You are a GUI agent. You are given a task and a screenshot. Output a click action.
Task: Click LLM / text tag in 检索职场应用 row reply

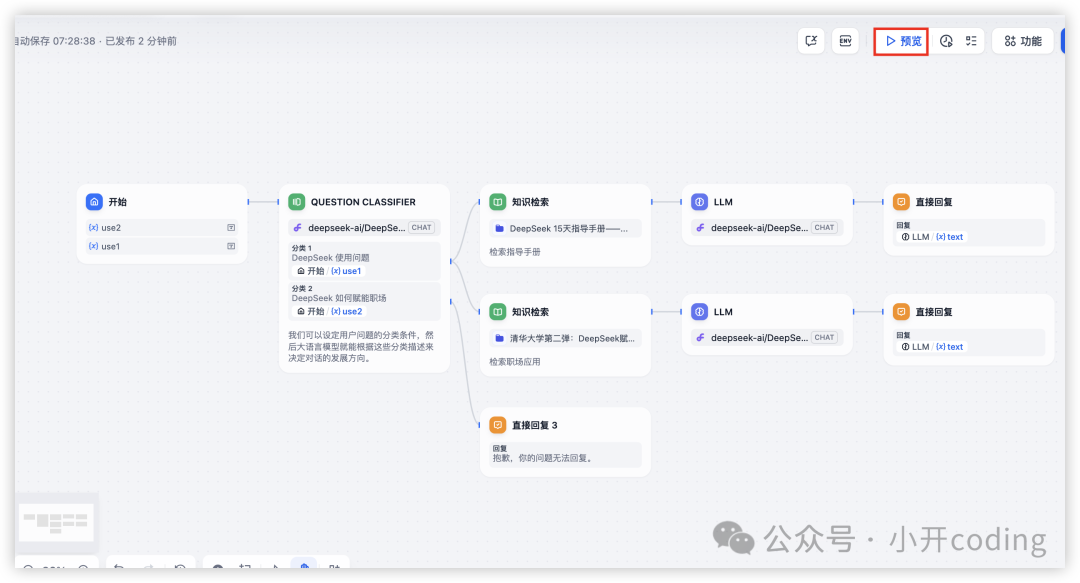pyautogui.click(x=933, y=347)
